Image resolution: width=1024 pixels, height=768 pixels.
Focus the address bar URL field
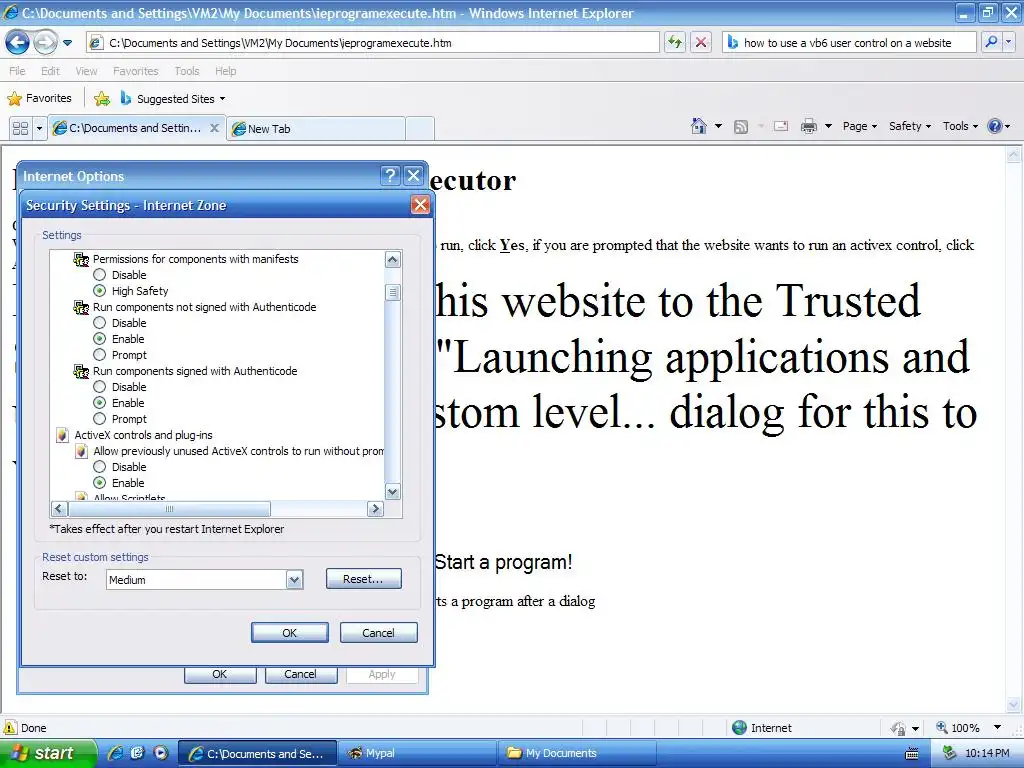[373, 42]
